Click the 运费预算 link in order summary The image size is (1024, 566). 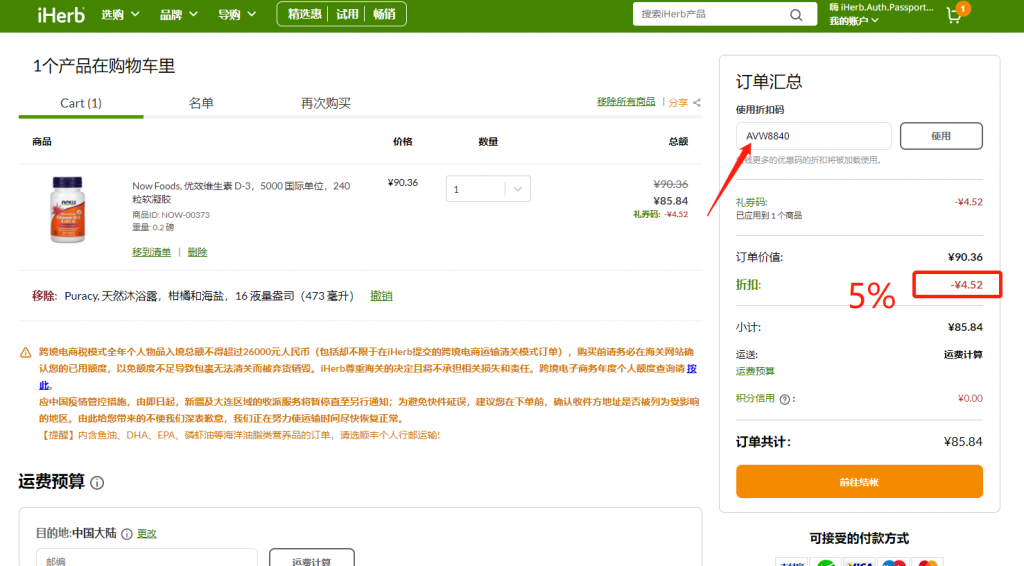tap(755, 371)
